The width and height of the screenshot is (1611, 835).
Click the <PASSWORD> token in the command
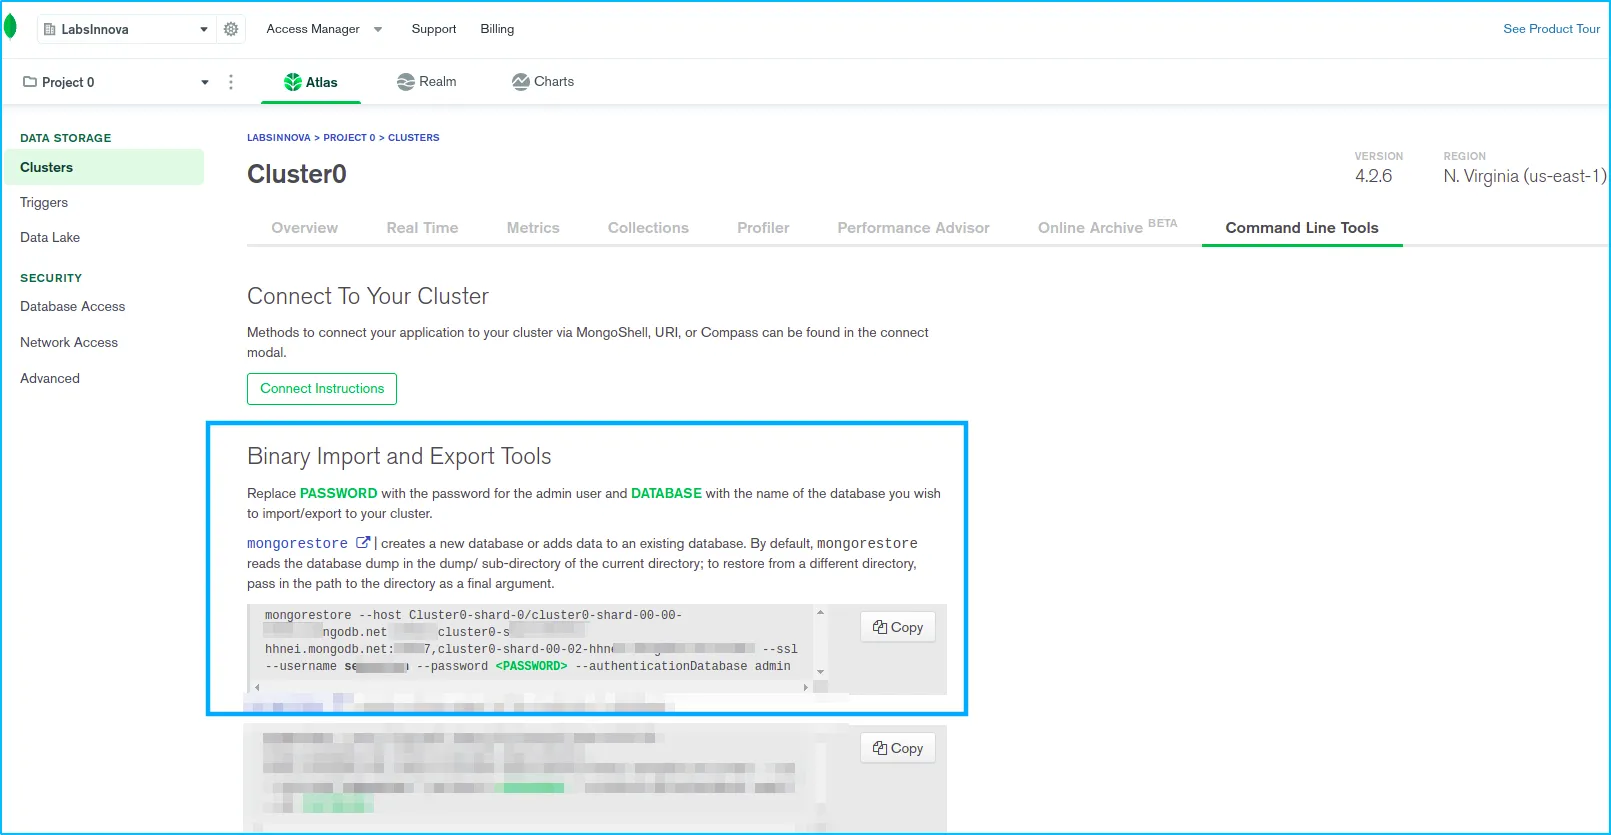coord(531,666)
